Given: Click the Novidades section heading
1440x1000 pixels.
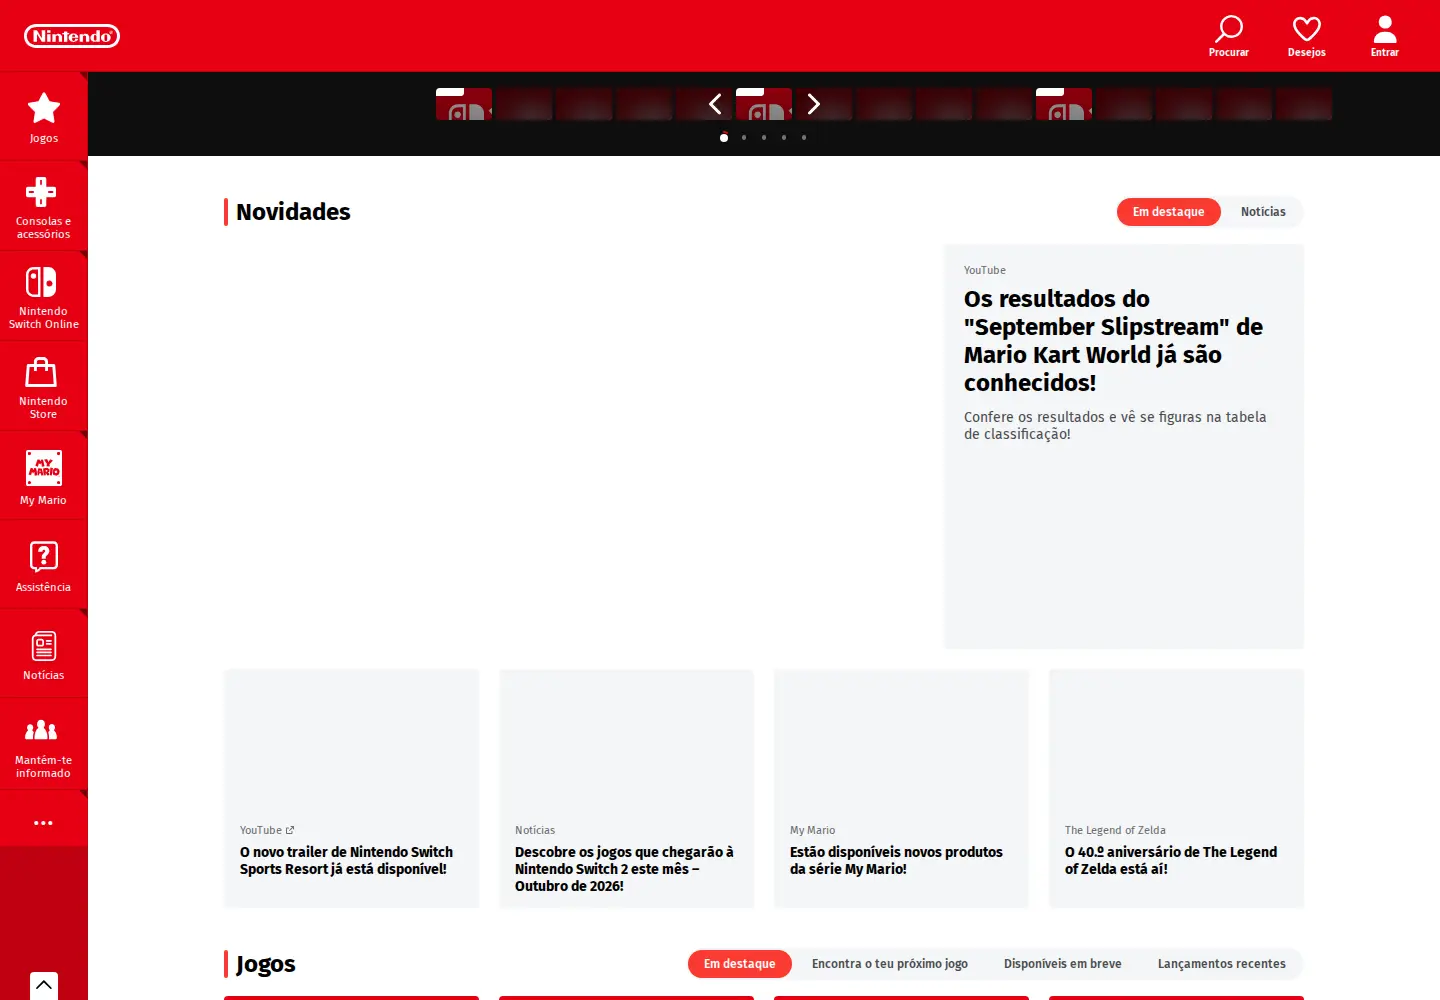Looking at the screenshot, I should pos(293,212).
